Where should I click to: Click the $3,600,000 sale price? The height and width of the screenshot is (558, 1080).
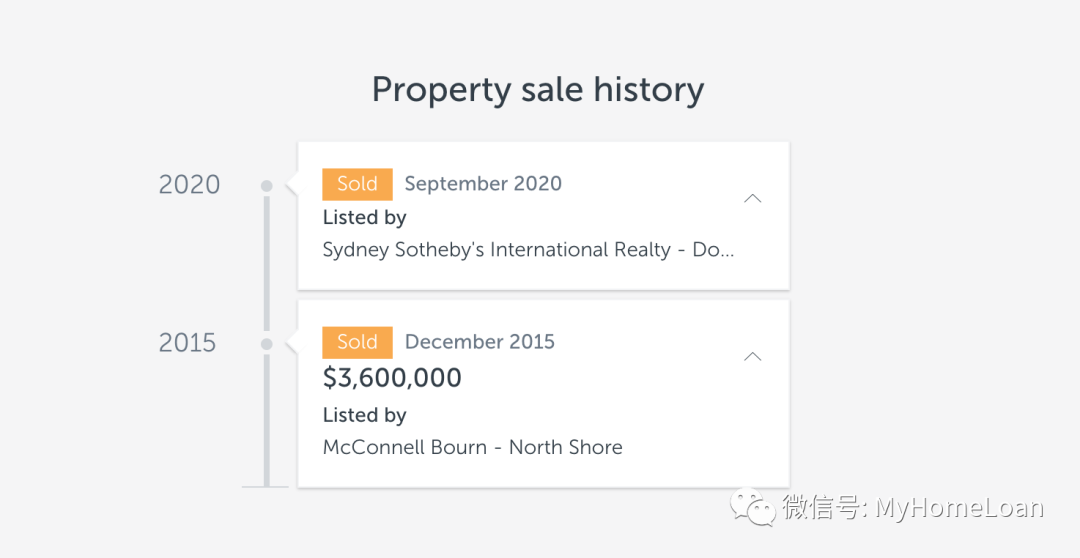tap(392, 378)
